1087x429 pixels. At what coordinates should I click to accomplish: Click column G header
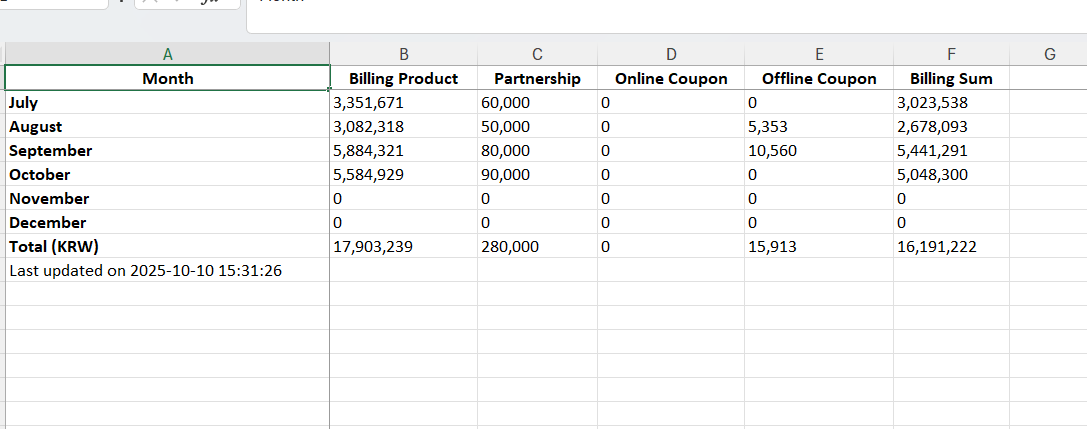pyautogui.click(x=1049, y=54)
